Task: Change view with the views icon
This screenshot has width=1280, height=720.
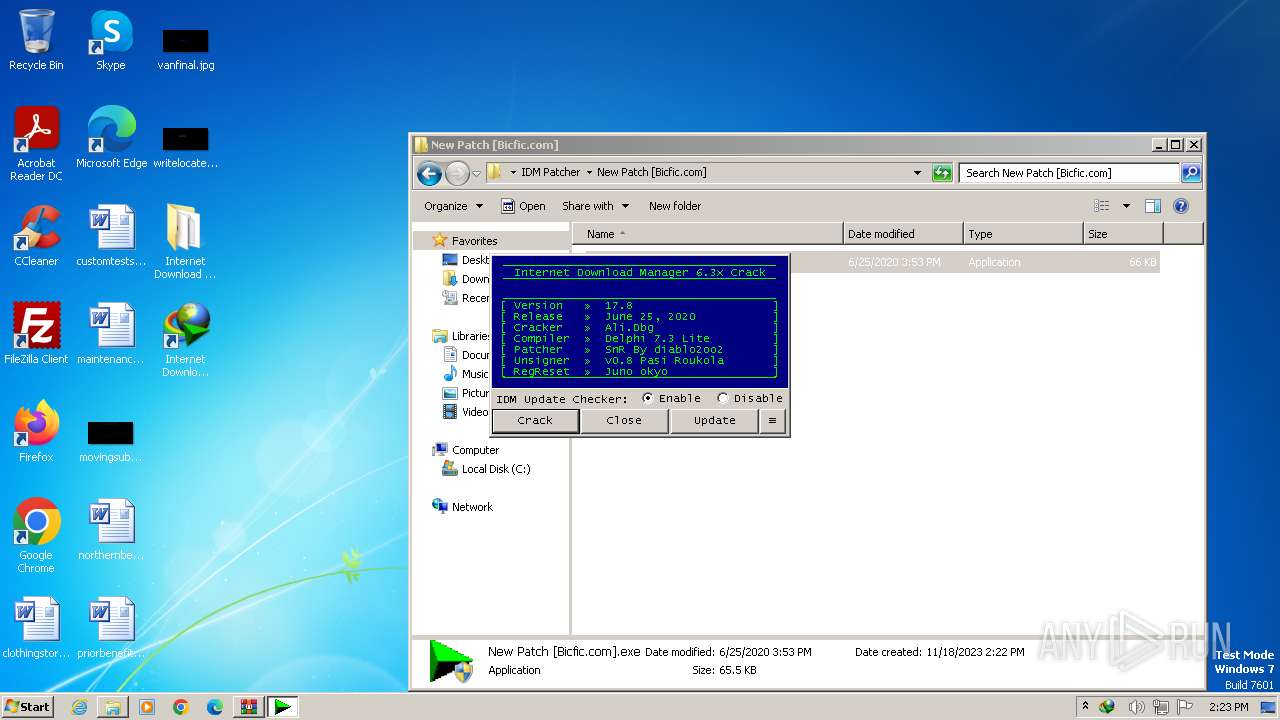Action: pos(1102,206)
